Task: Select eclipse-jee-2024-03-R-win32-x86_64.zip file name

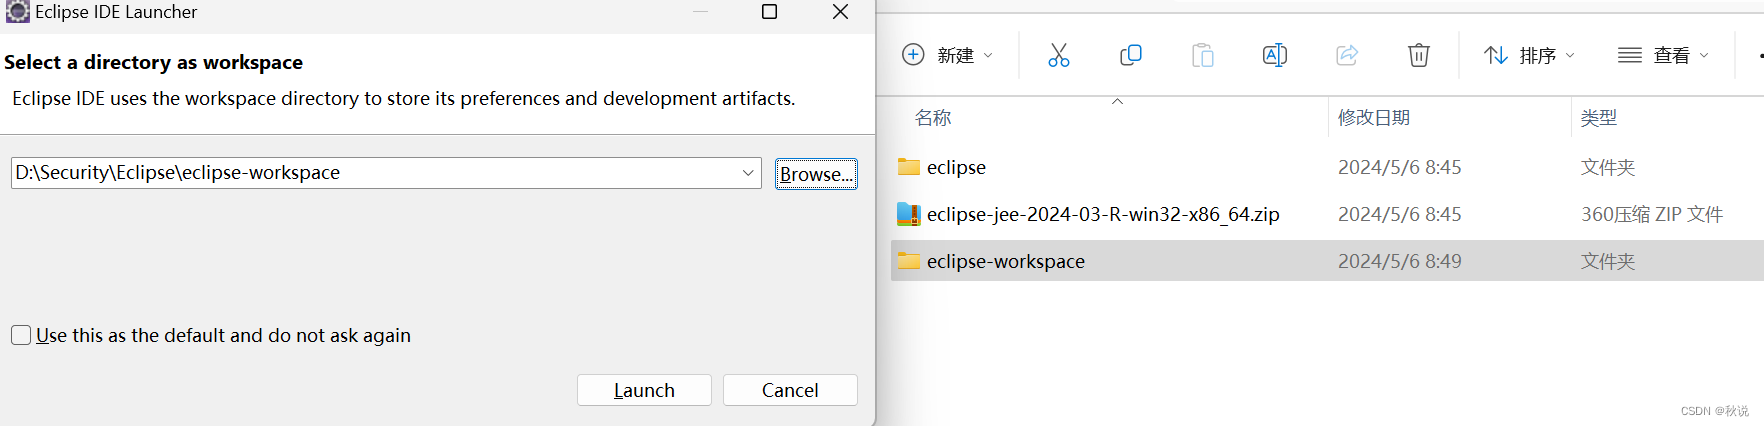Action: coord(1103,214)
